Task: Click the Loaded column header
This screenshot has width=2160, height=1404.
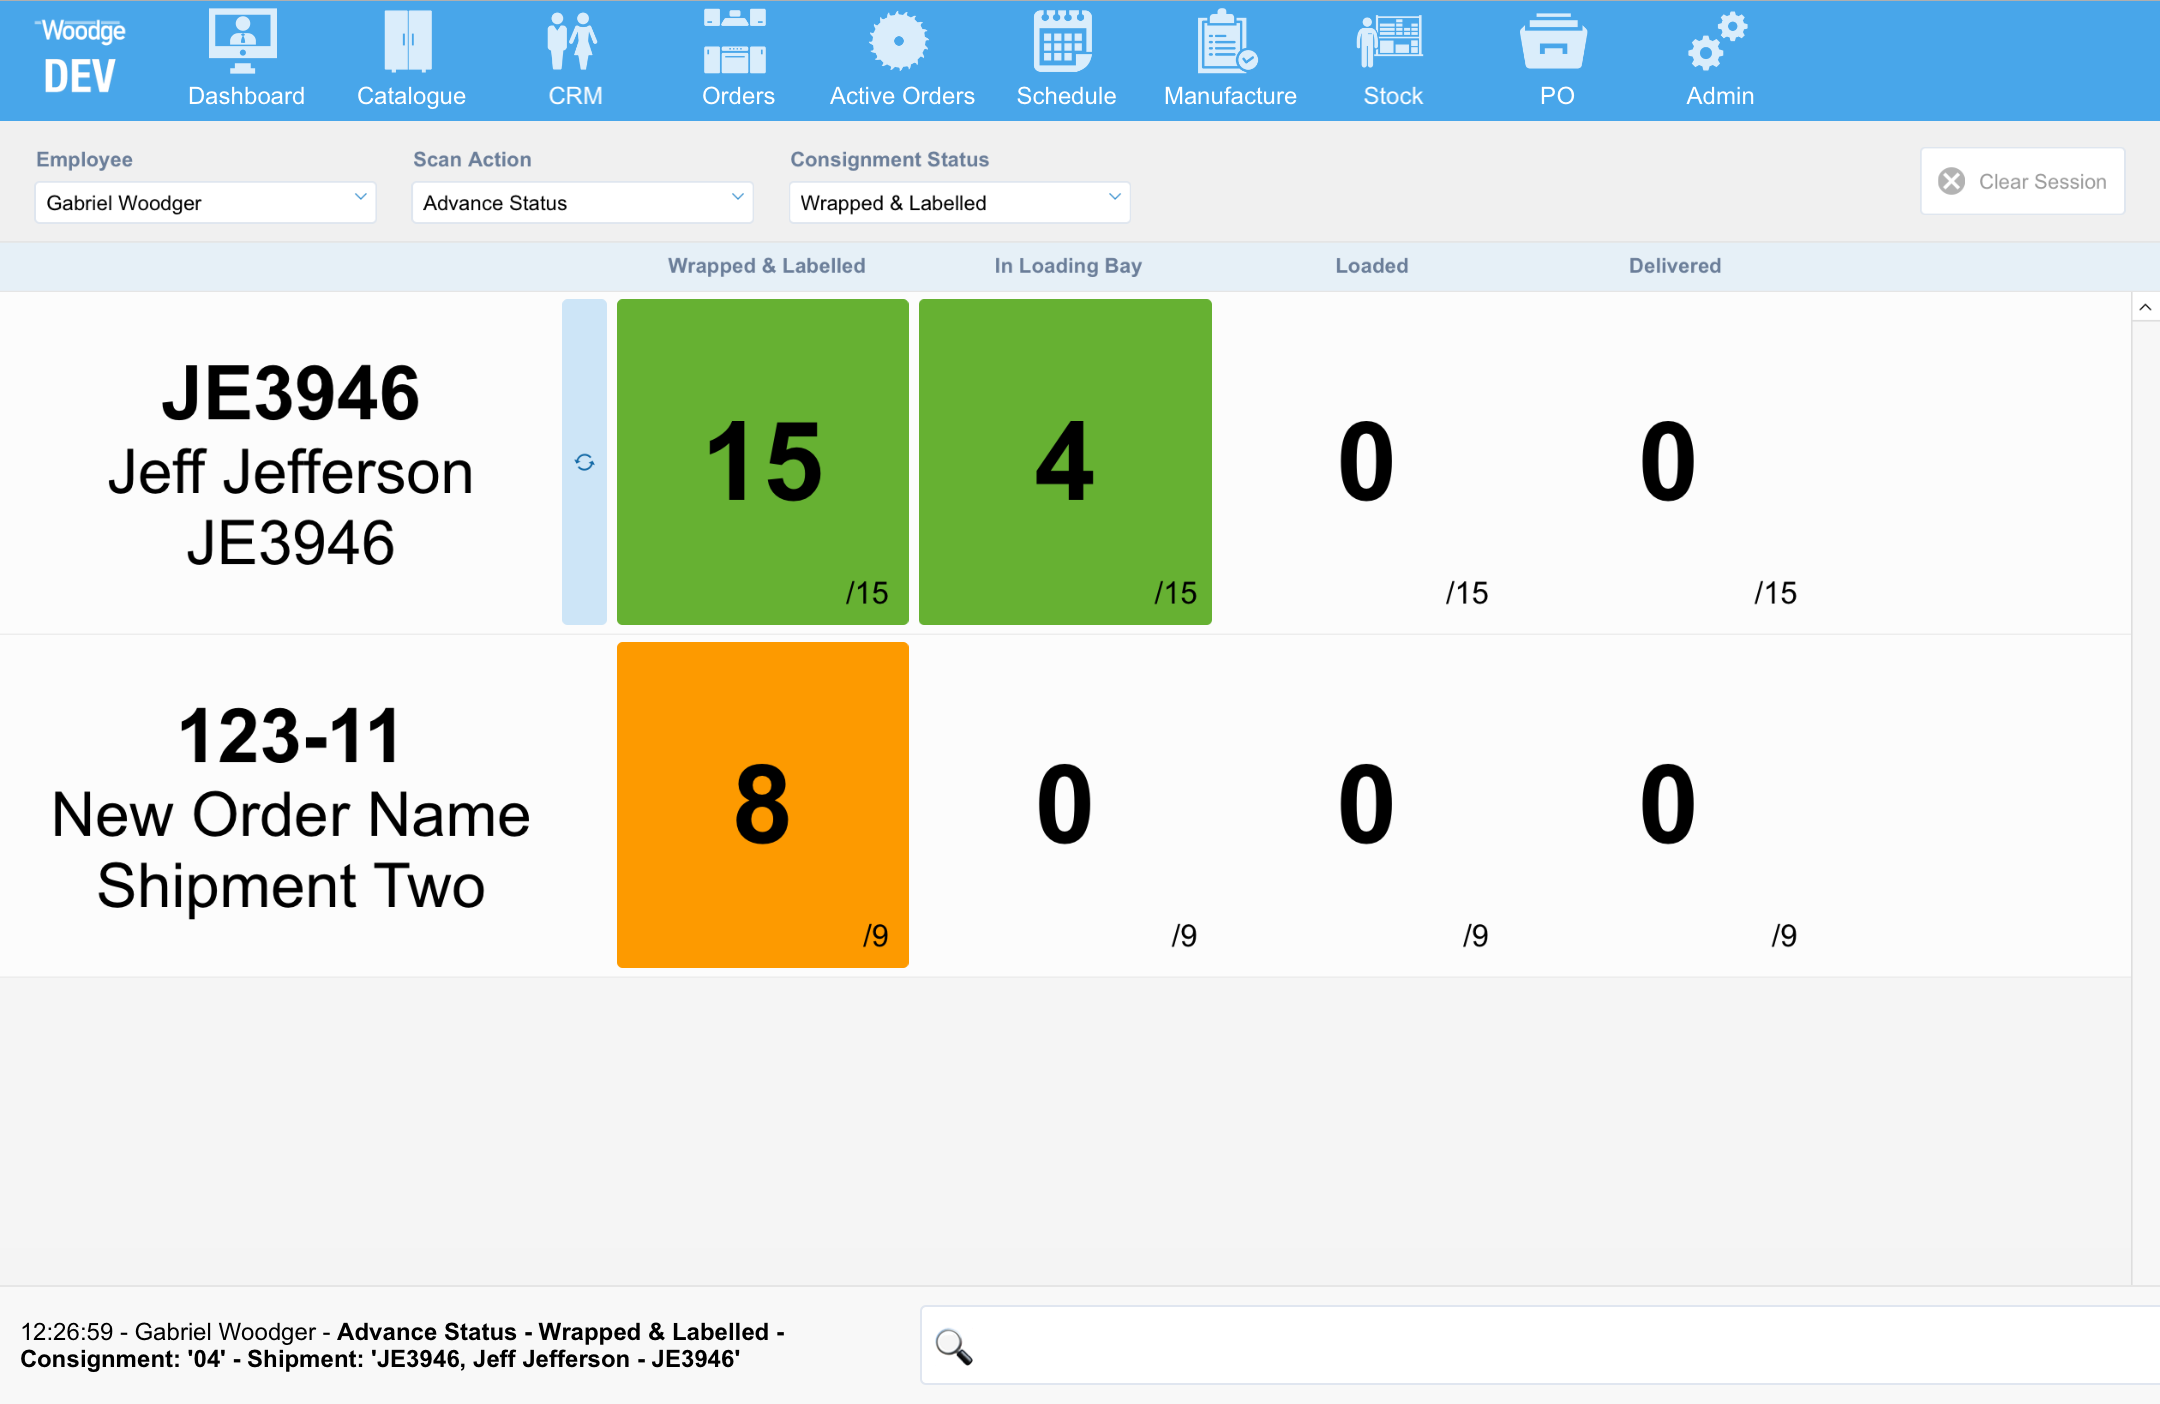Action: (x=1371, y=266)
